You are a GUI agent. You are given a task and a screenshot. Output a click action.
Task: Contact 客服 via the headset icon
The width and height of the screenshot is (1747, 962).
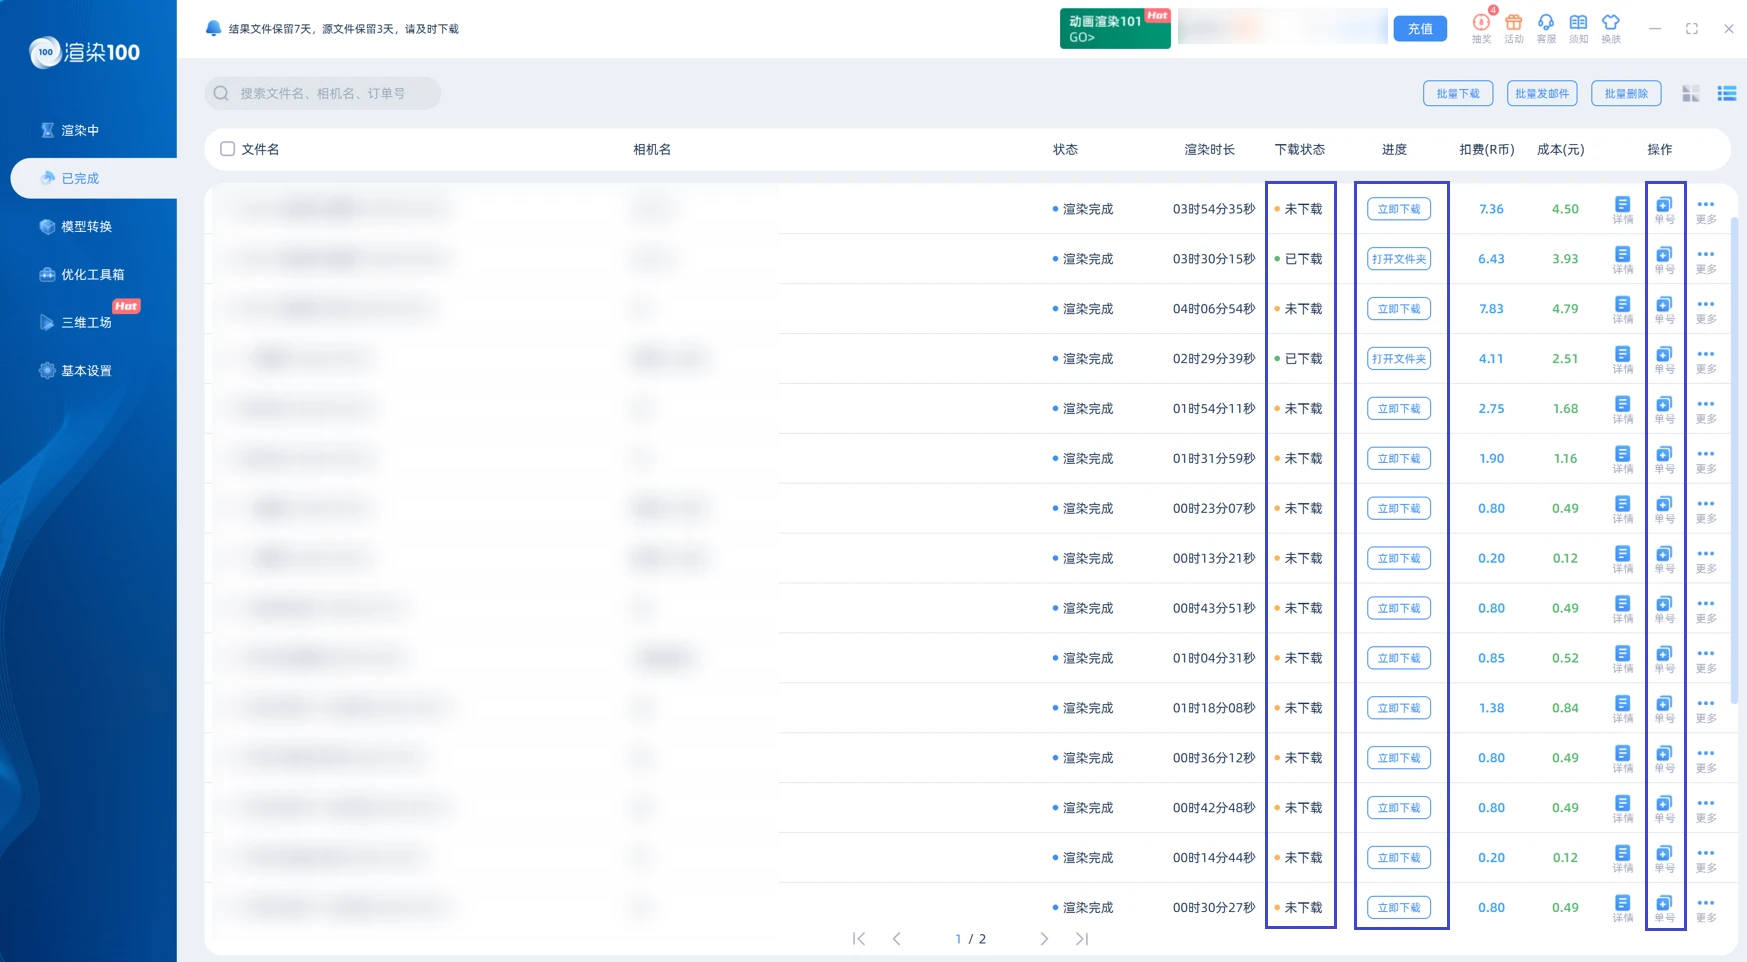tap(1546, 28)
